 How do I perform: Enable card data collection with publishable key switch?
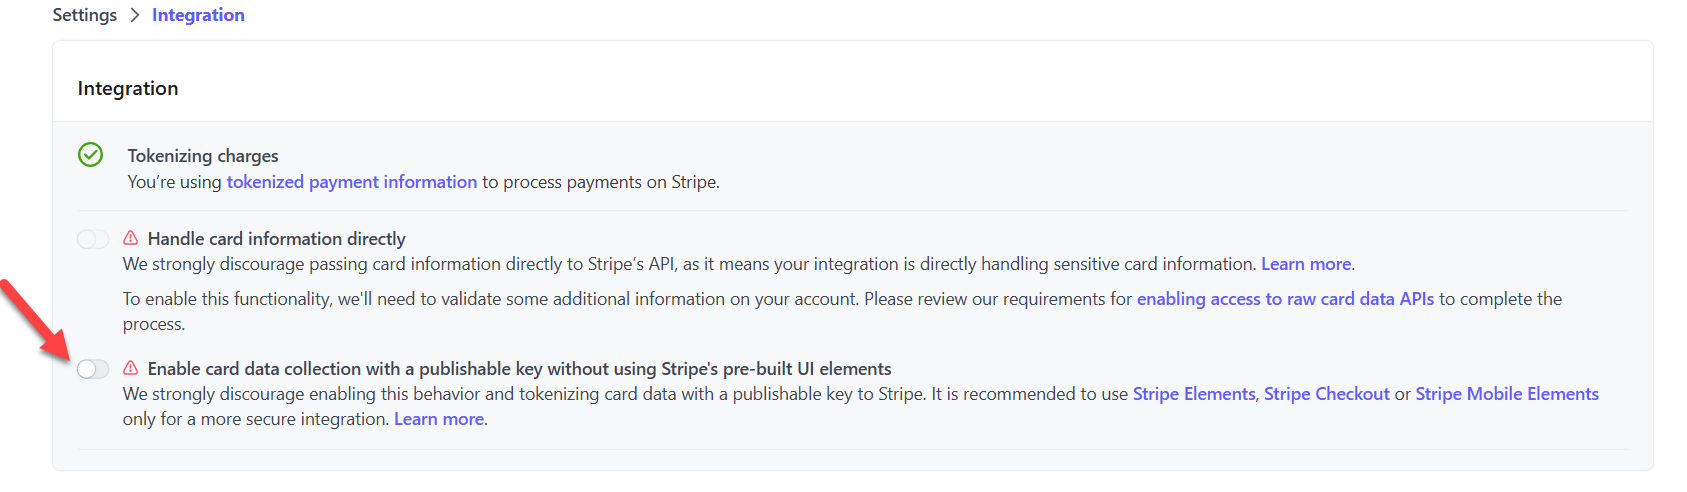(x=93, y=369)
